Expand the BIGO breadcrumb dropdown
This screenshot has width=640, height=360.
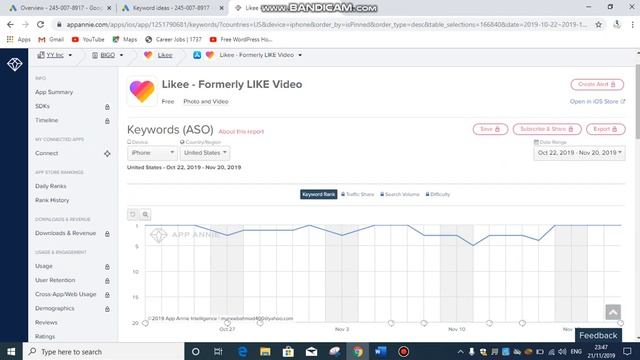(x=121, y=55)
